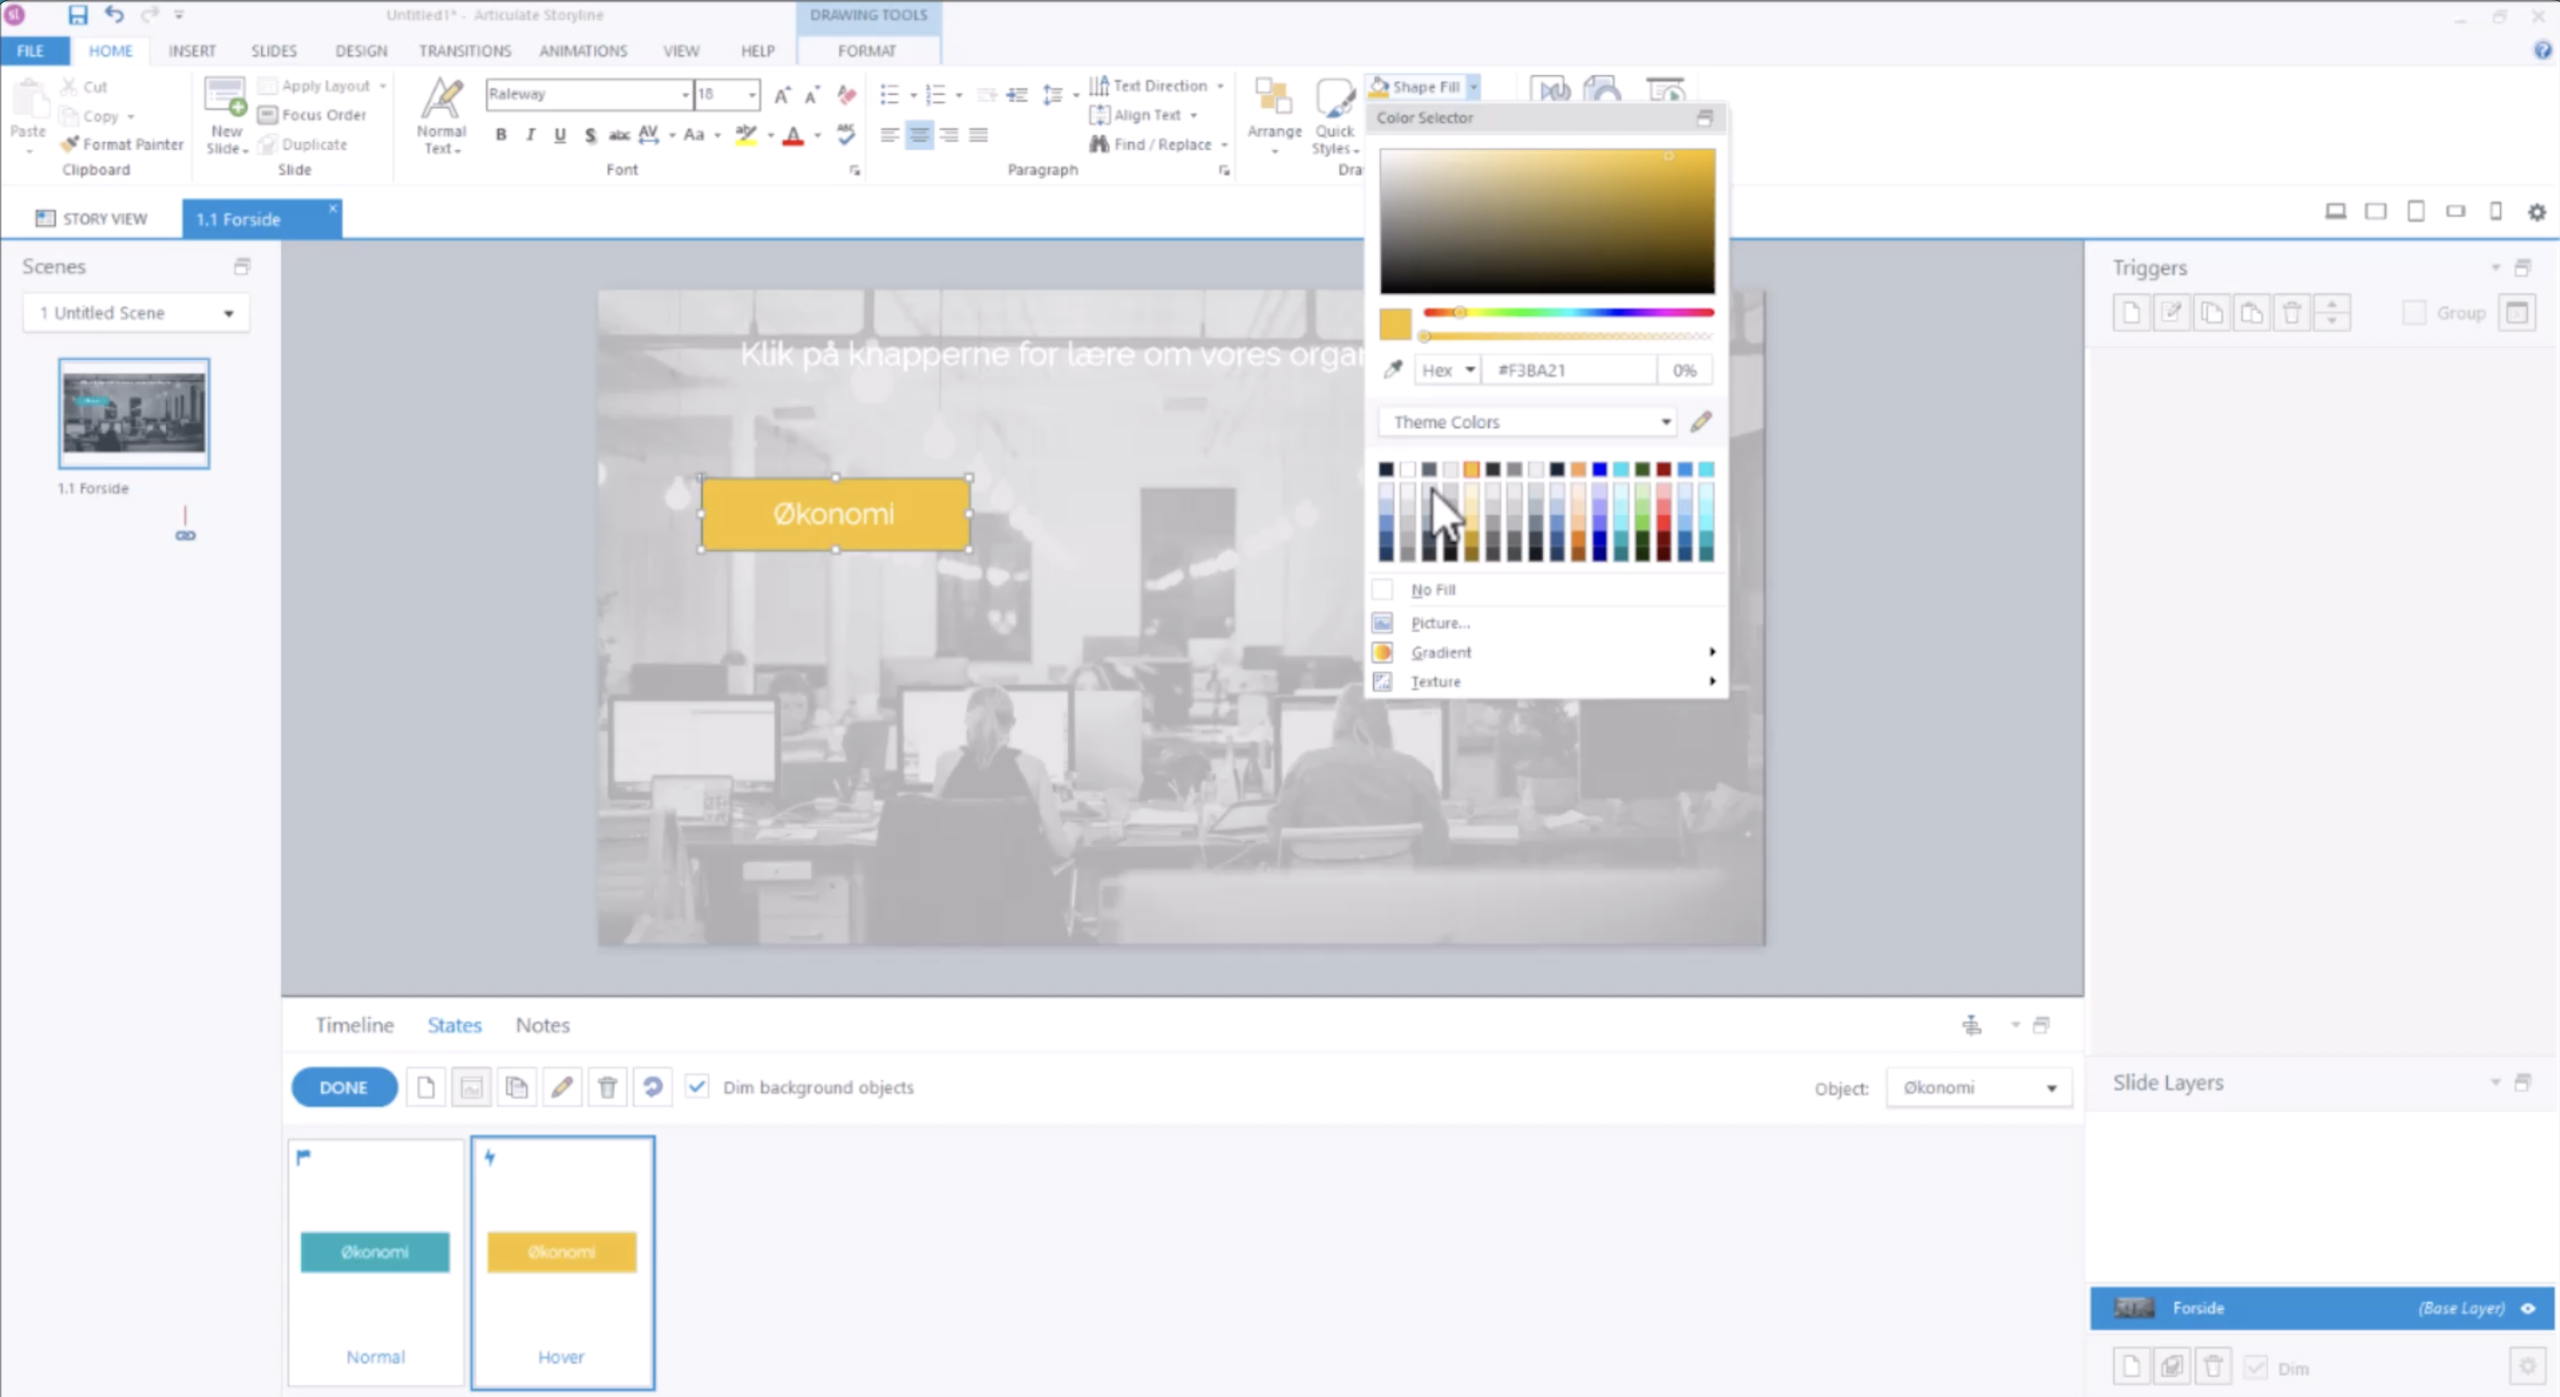Select the No Fill option
2560x1397 pixels.
coord(1433,590)
